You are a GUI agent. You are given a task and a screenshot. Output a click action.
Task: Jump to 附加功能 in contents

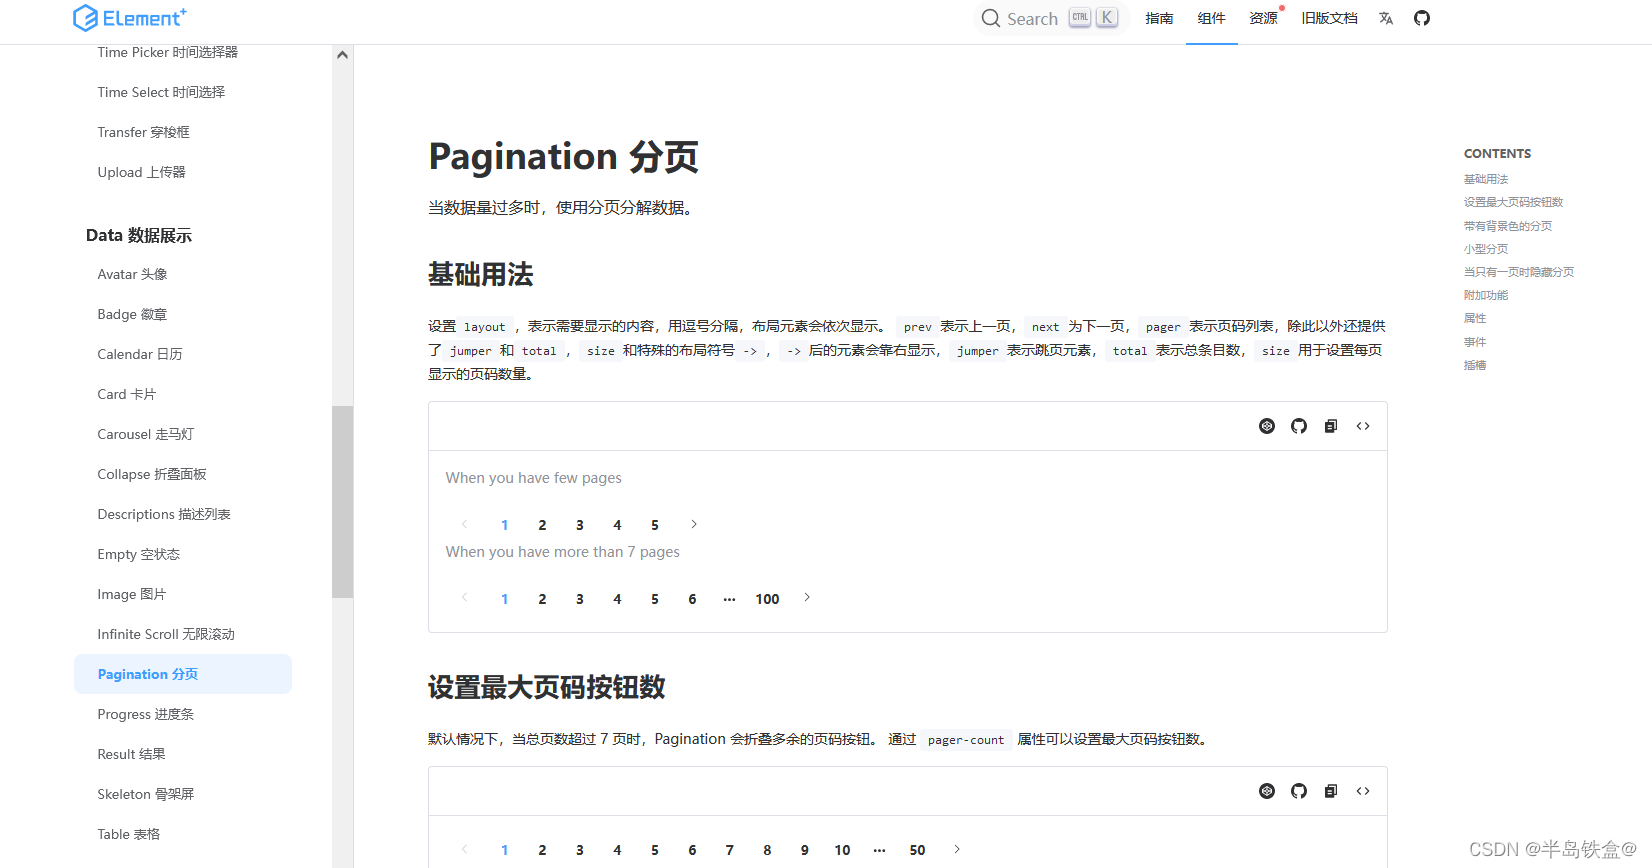tap(1486, 295)
